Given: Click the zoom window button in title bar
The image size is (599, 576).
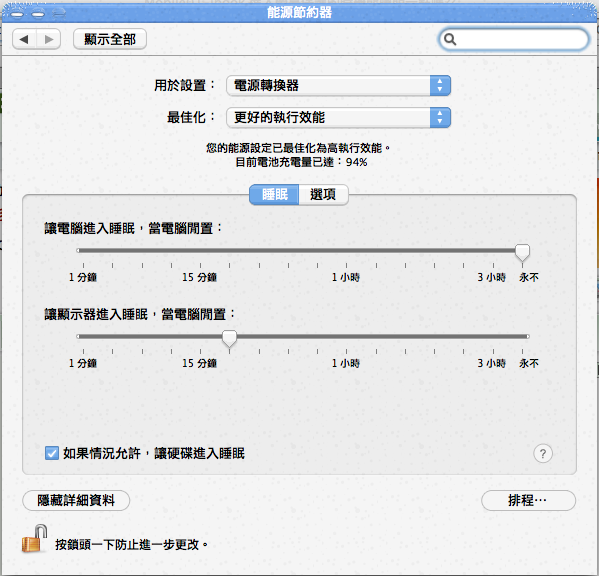Looking at the screenshot, I should 59,14.
